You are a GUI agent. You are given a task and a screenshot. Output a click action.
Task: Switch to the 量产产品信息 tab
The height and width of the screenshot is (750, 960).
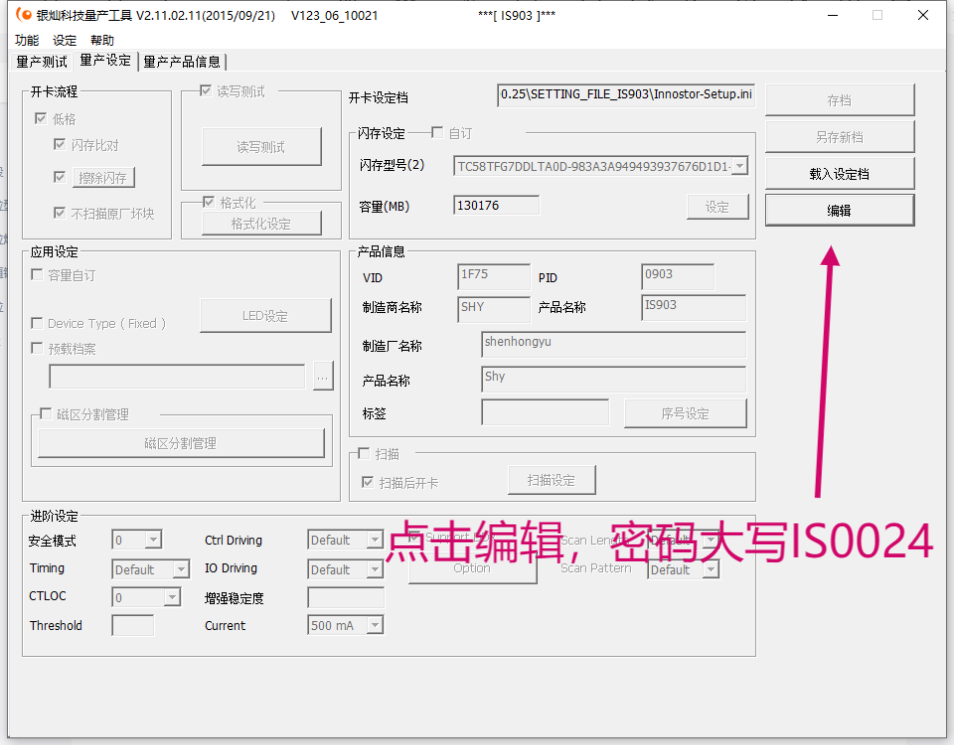tap(183, 61)
